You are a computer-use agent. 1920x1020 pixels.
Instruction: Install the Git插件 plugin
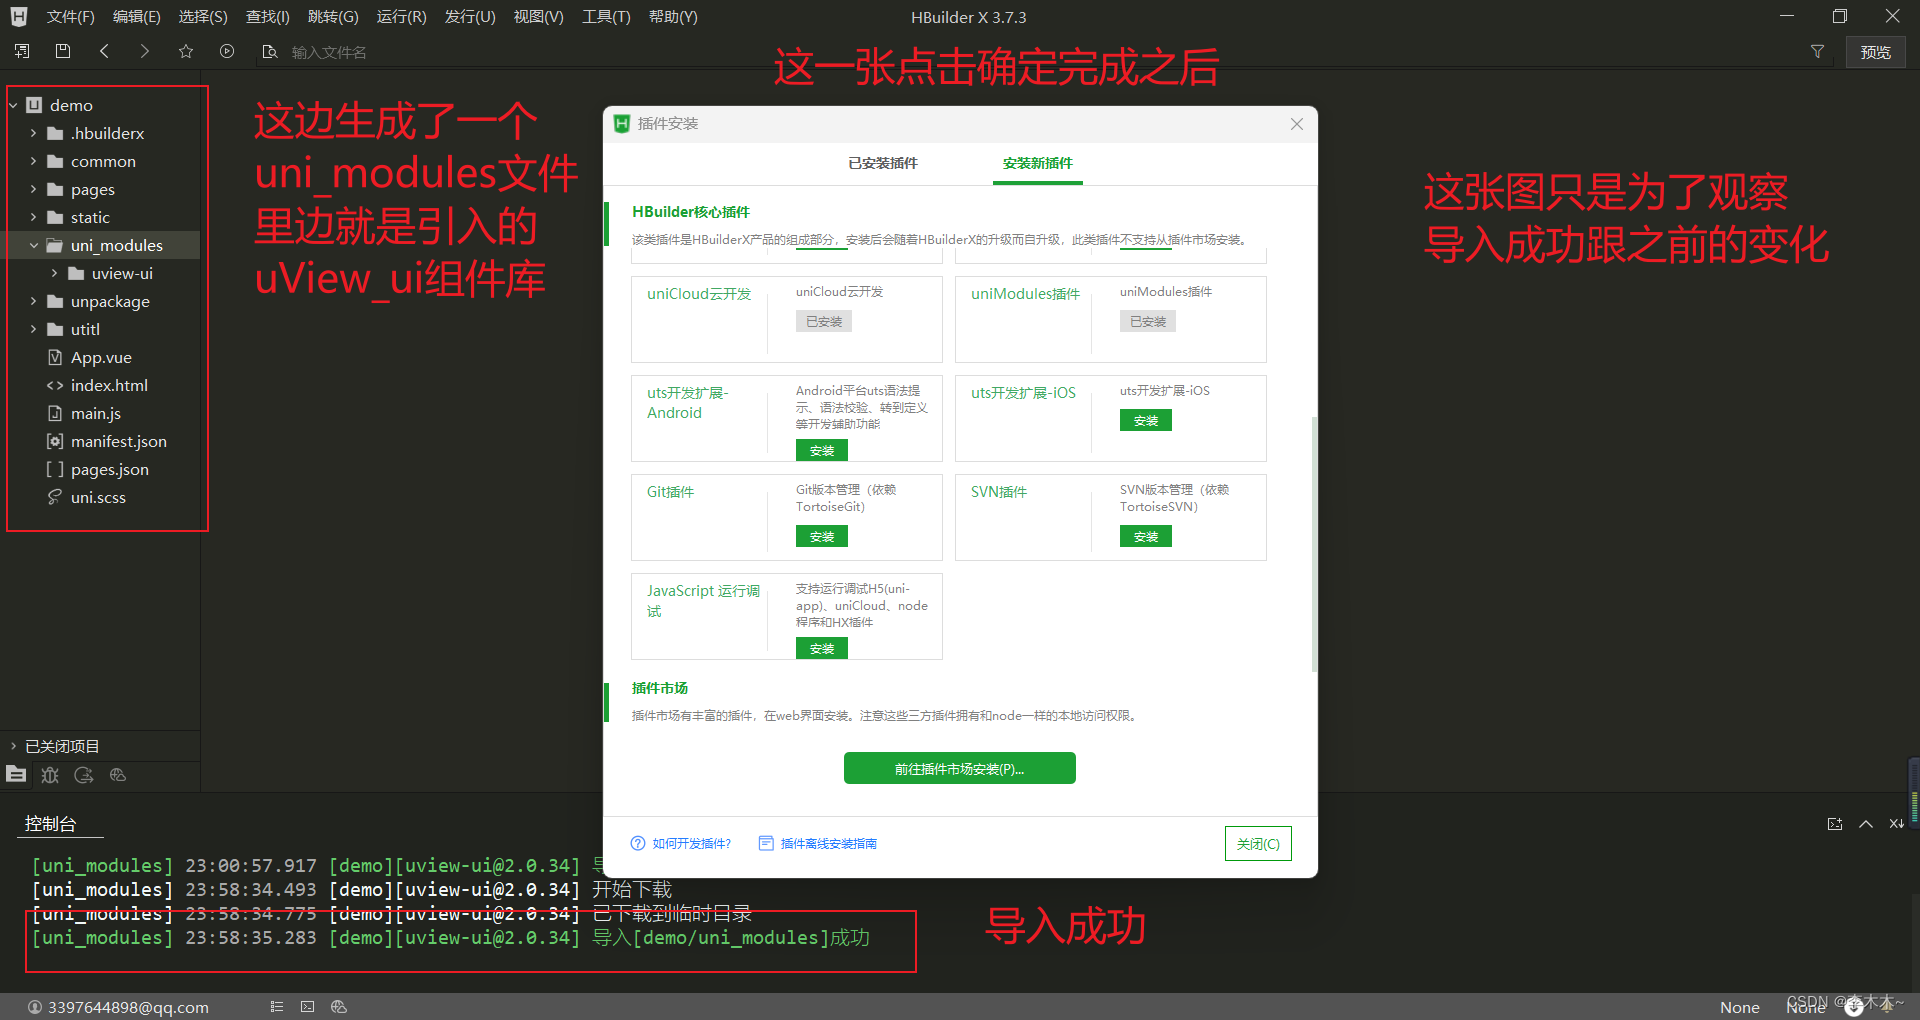pos(822,537)
